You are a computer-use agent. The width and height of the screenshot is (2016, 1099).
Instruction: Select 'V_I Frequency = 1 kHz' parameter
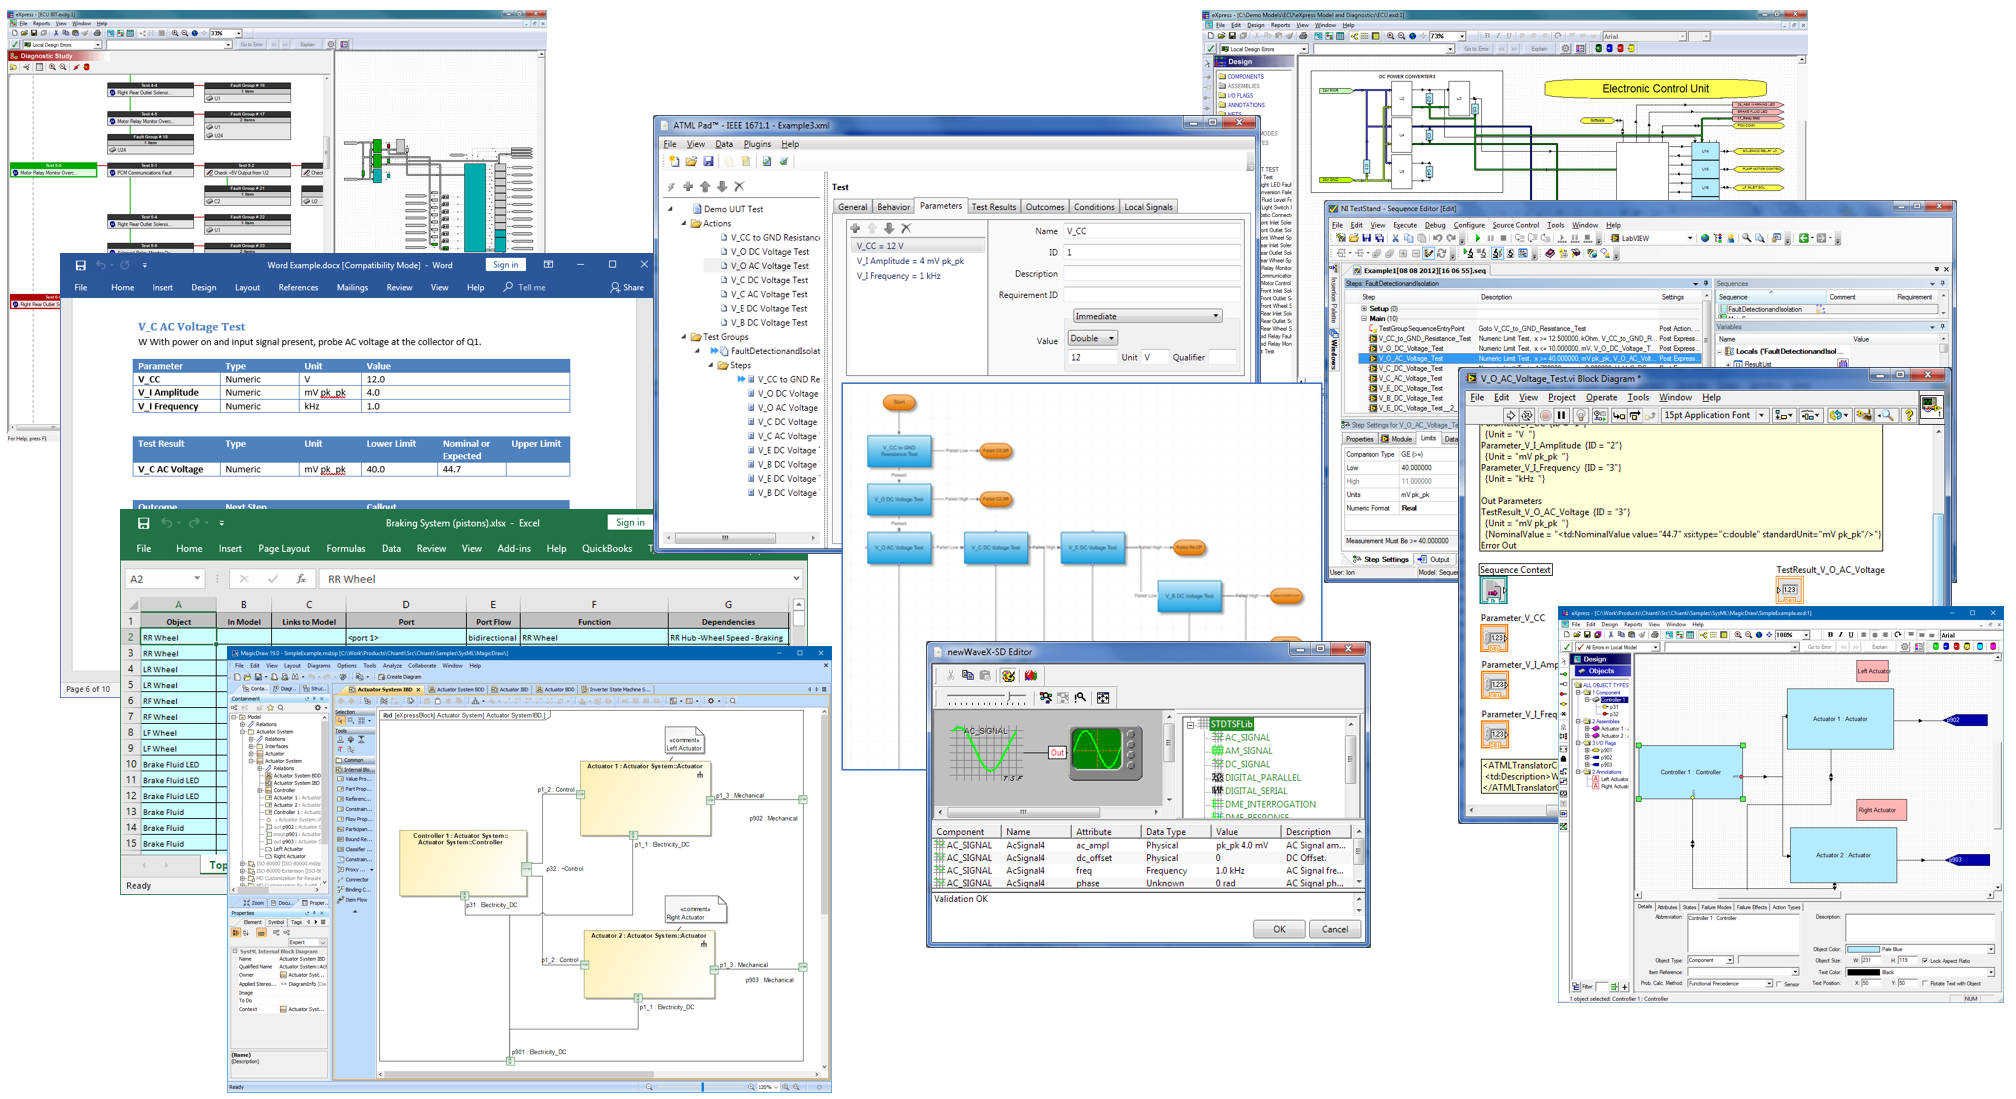898,276
